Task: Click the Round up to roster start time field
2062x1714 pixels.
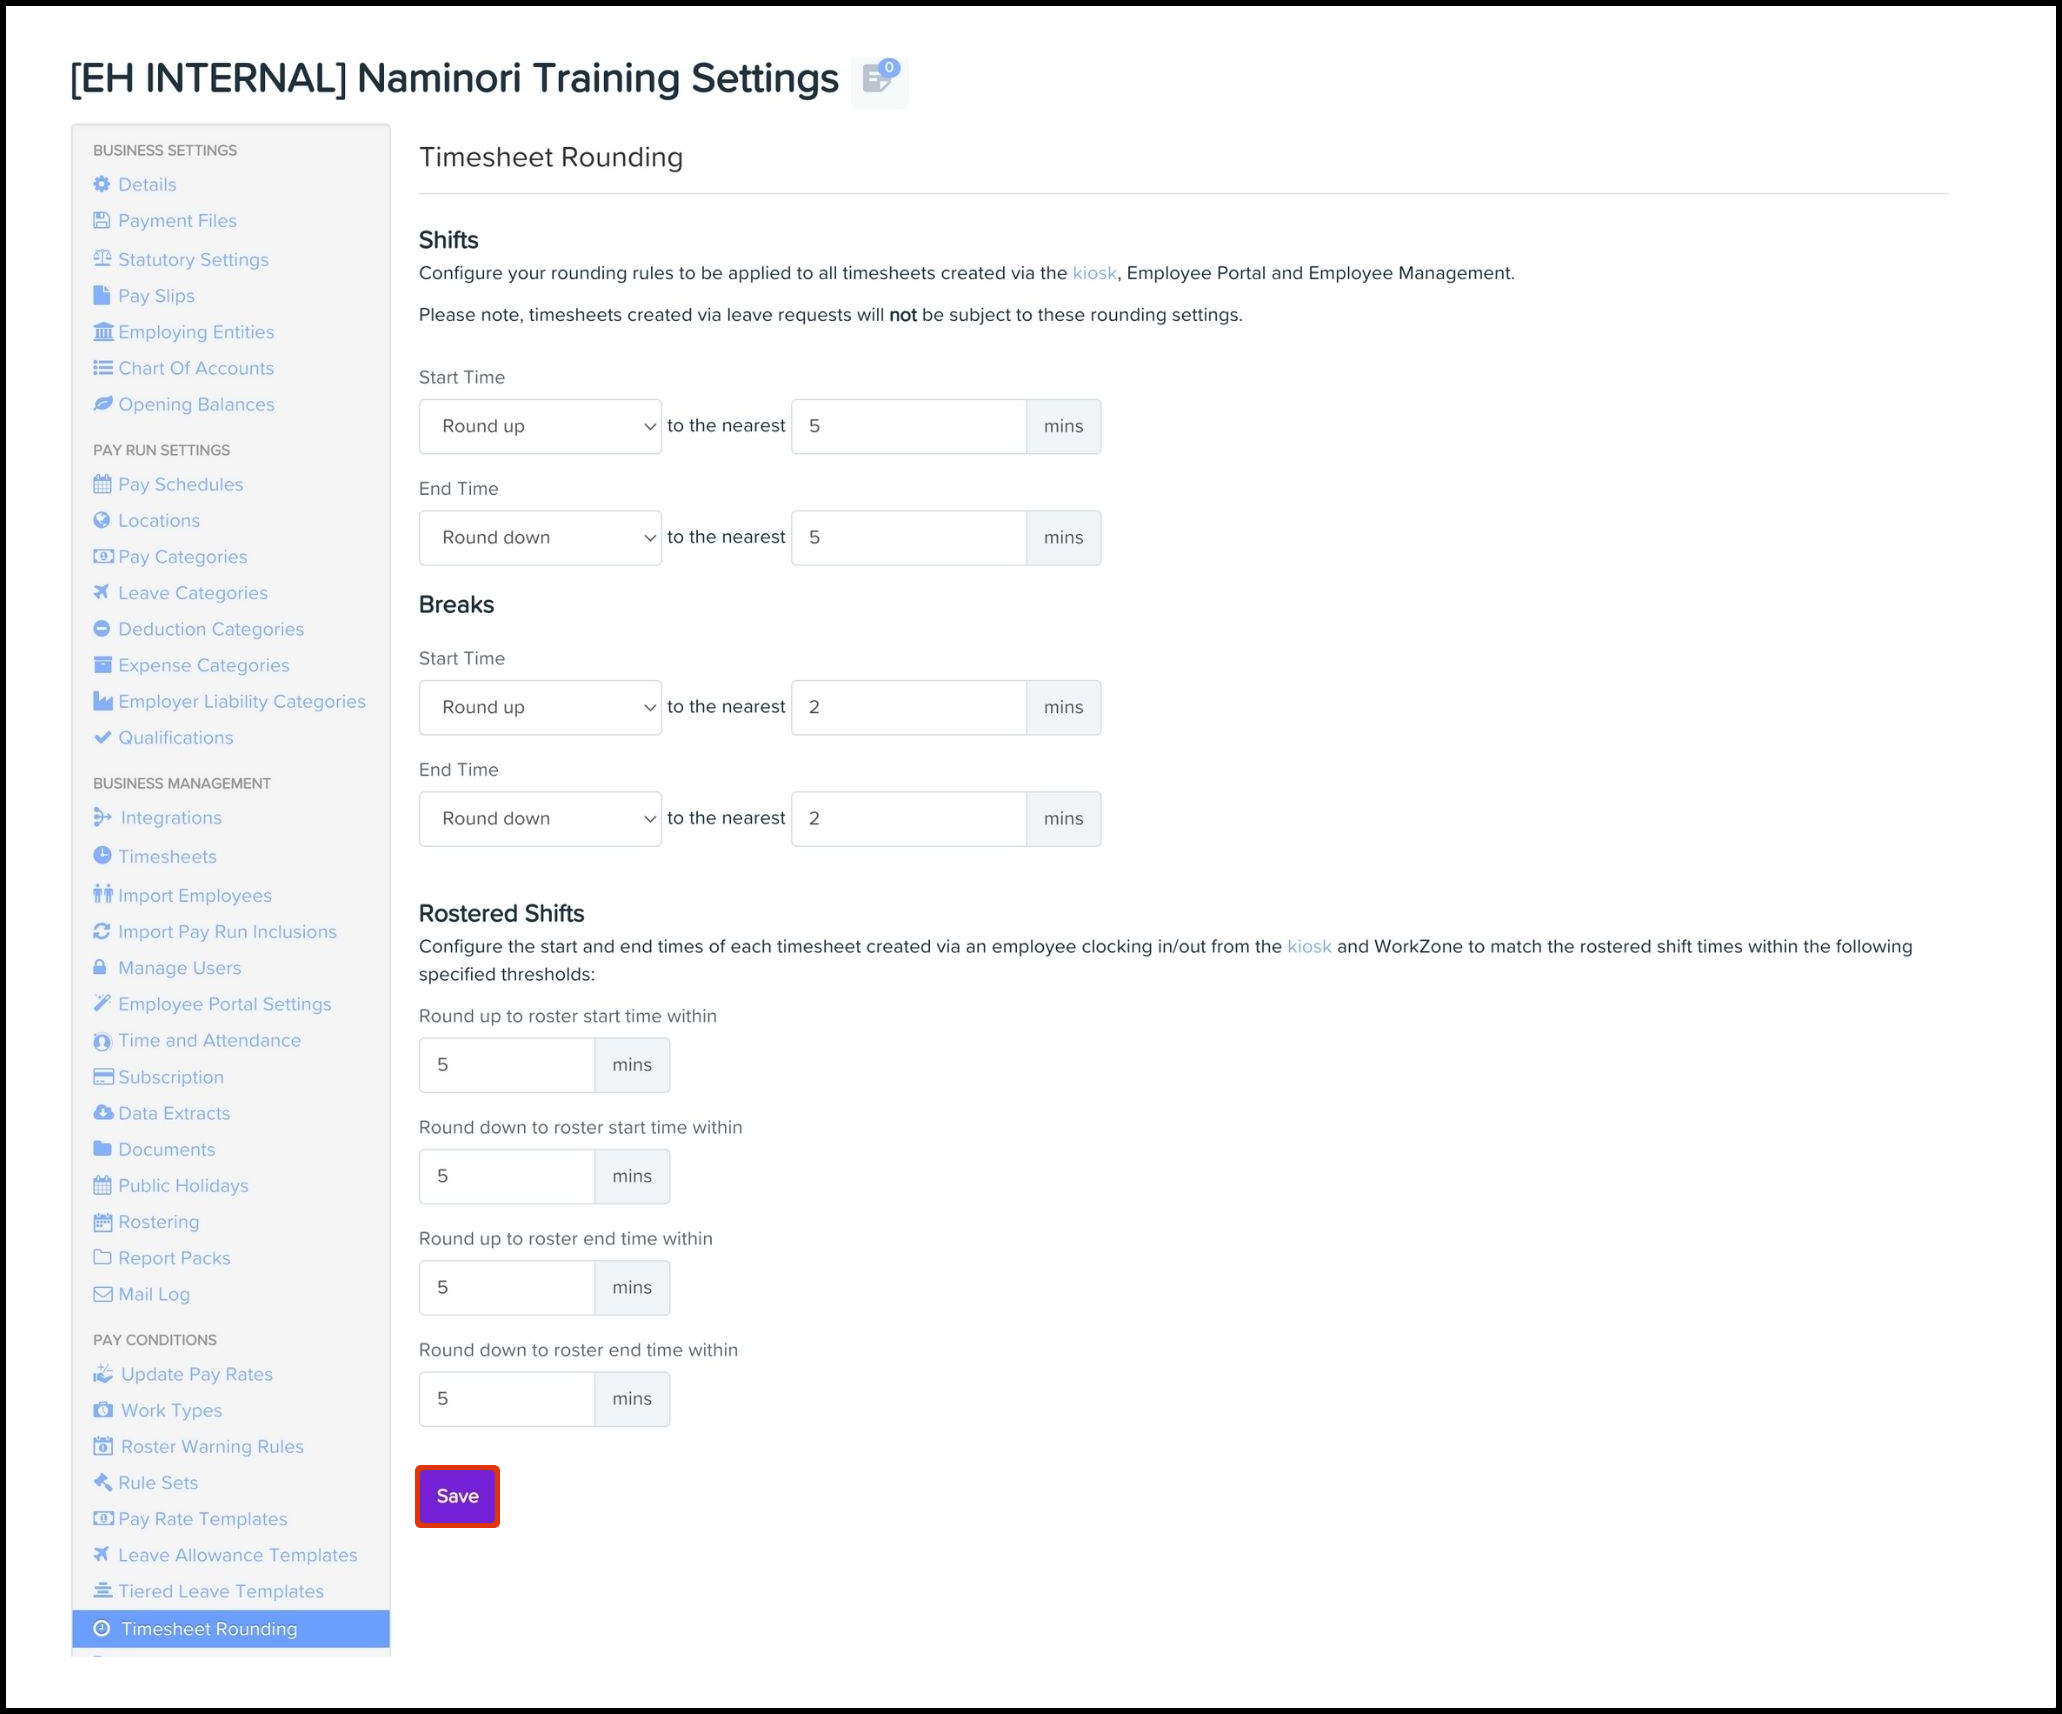Action: pos(507,1065)
